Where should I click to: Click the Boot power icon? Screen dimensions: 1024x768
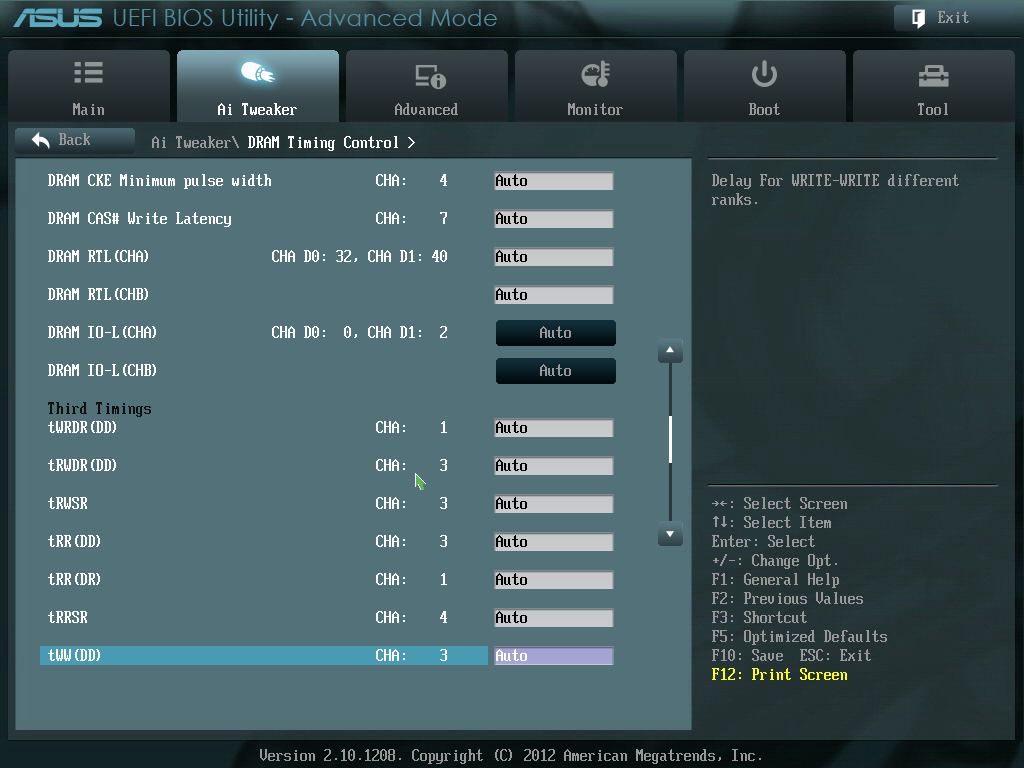tap(764, 74)
